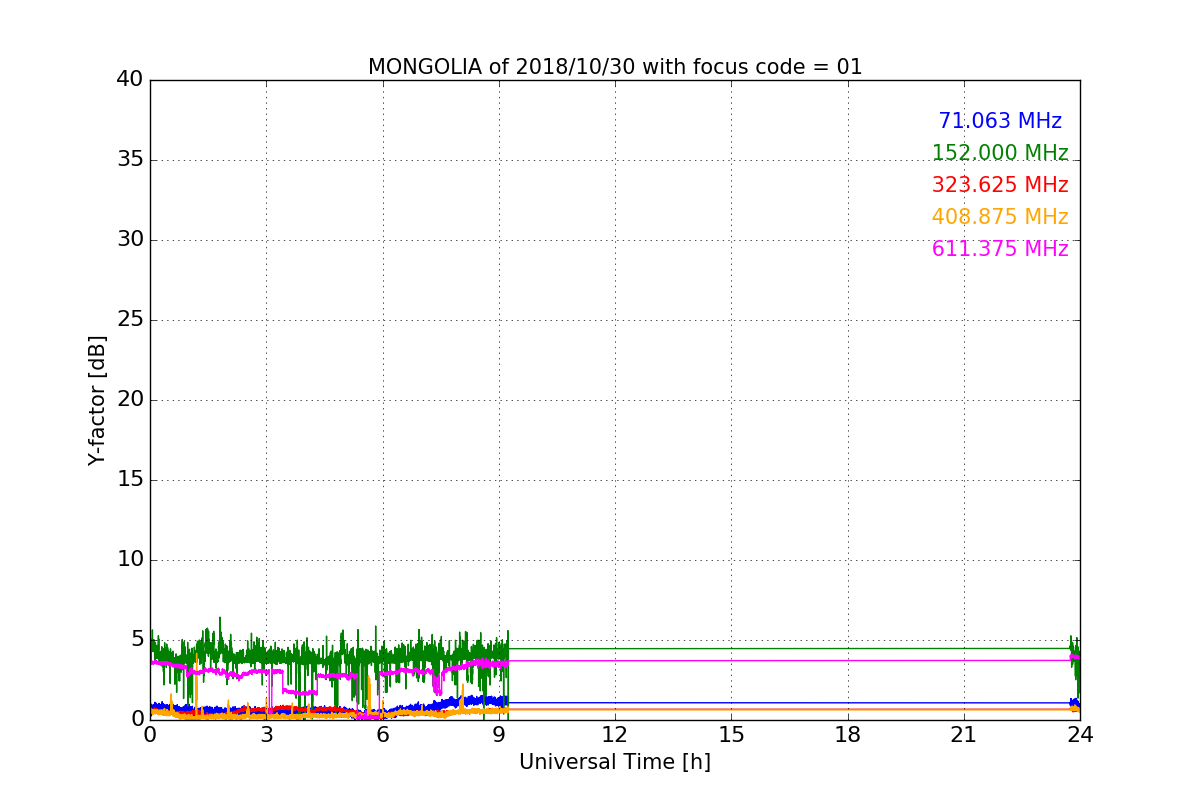Image resolution: width=1200 pixels, height=800 pixels.
Task: Click x-axis tick label 18
Action: click(848, 734)
